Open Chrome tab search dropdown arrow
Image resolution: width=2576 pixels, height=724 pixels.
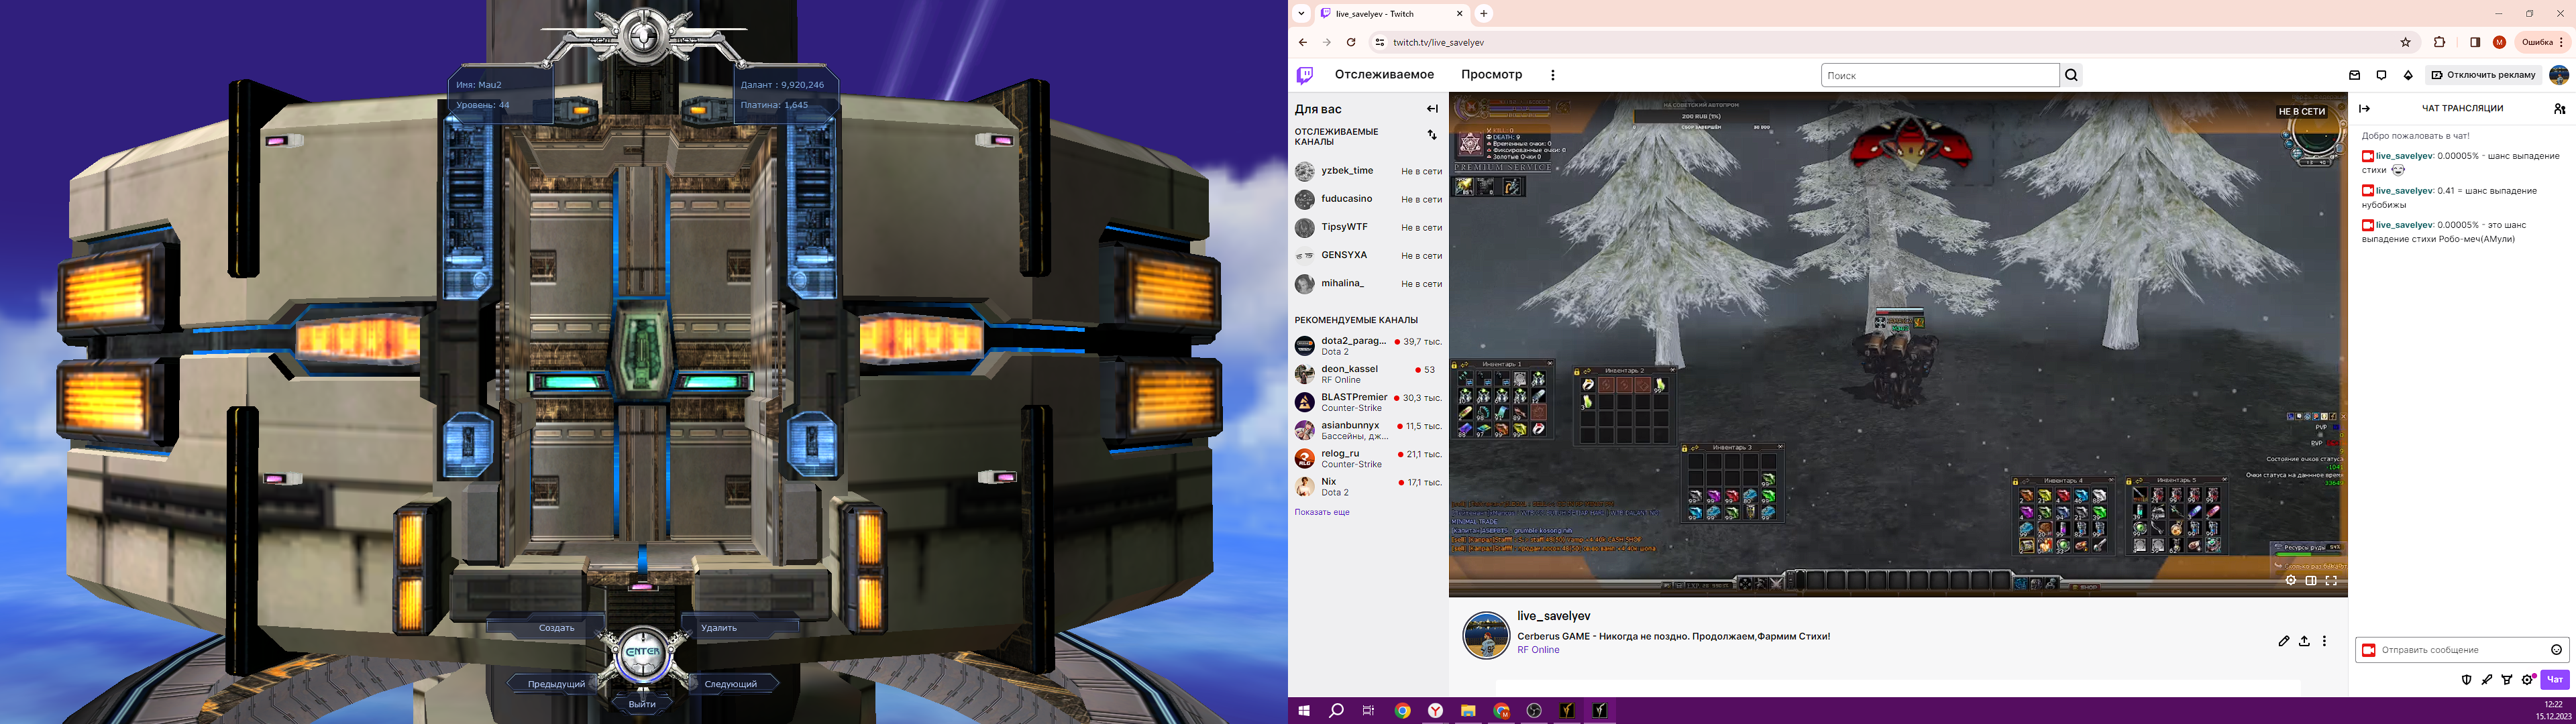pos(1301,14)
